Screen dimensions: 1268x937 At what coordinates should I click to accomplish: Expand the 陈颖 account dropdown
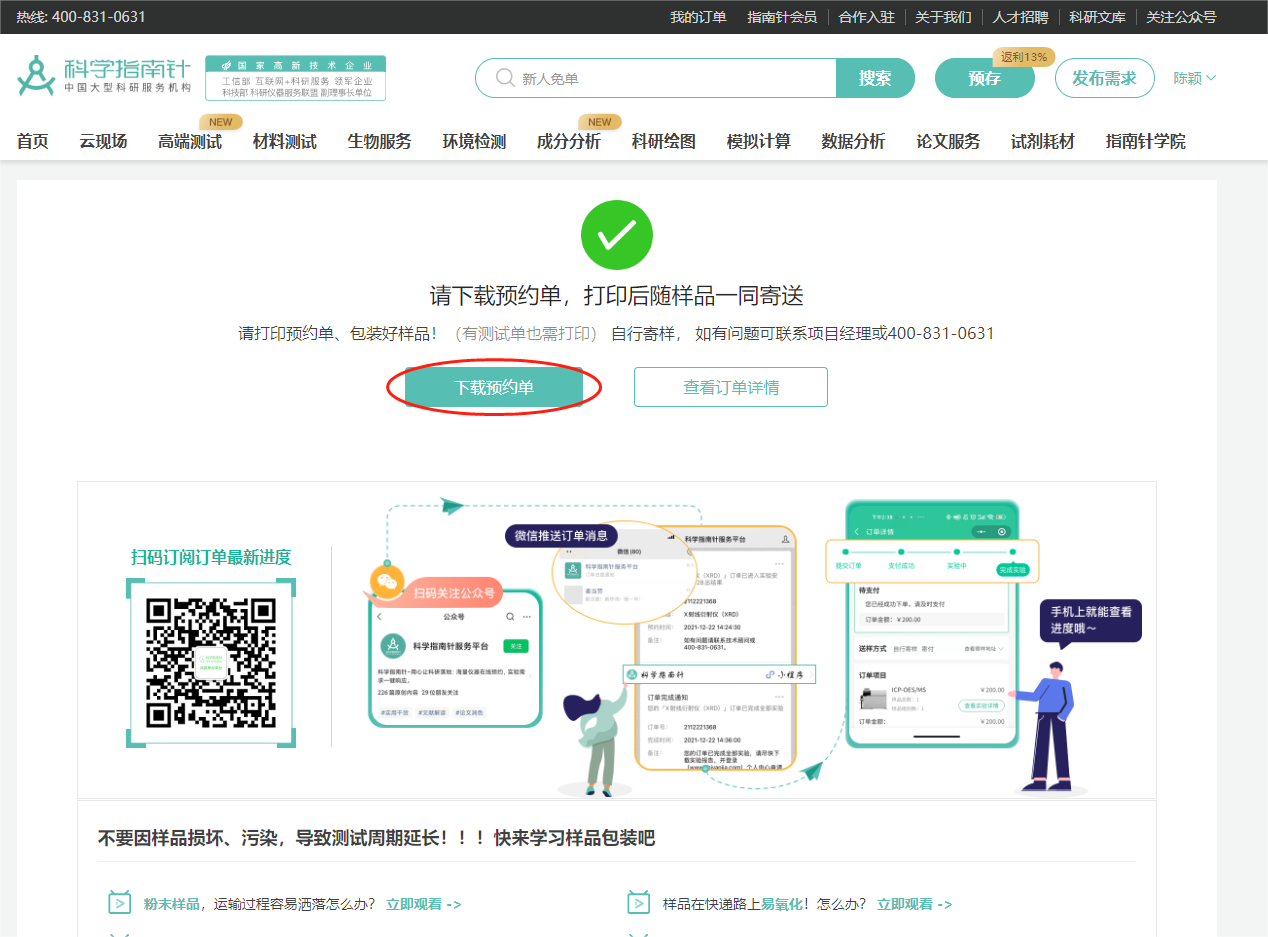pyautogui.click(x=1191, y=77)
